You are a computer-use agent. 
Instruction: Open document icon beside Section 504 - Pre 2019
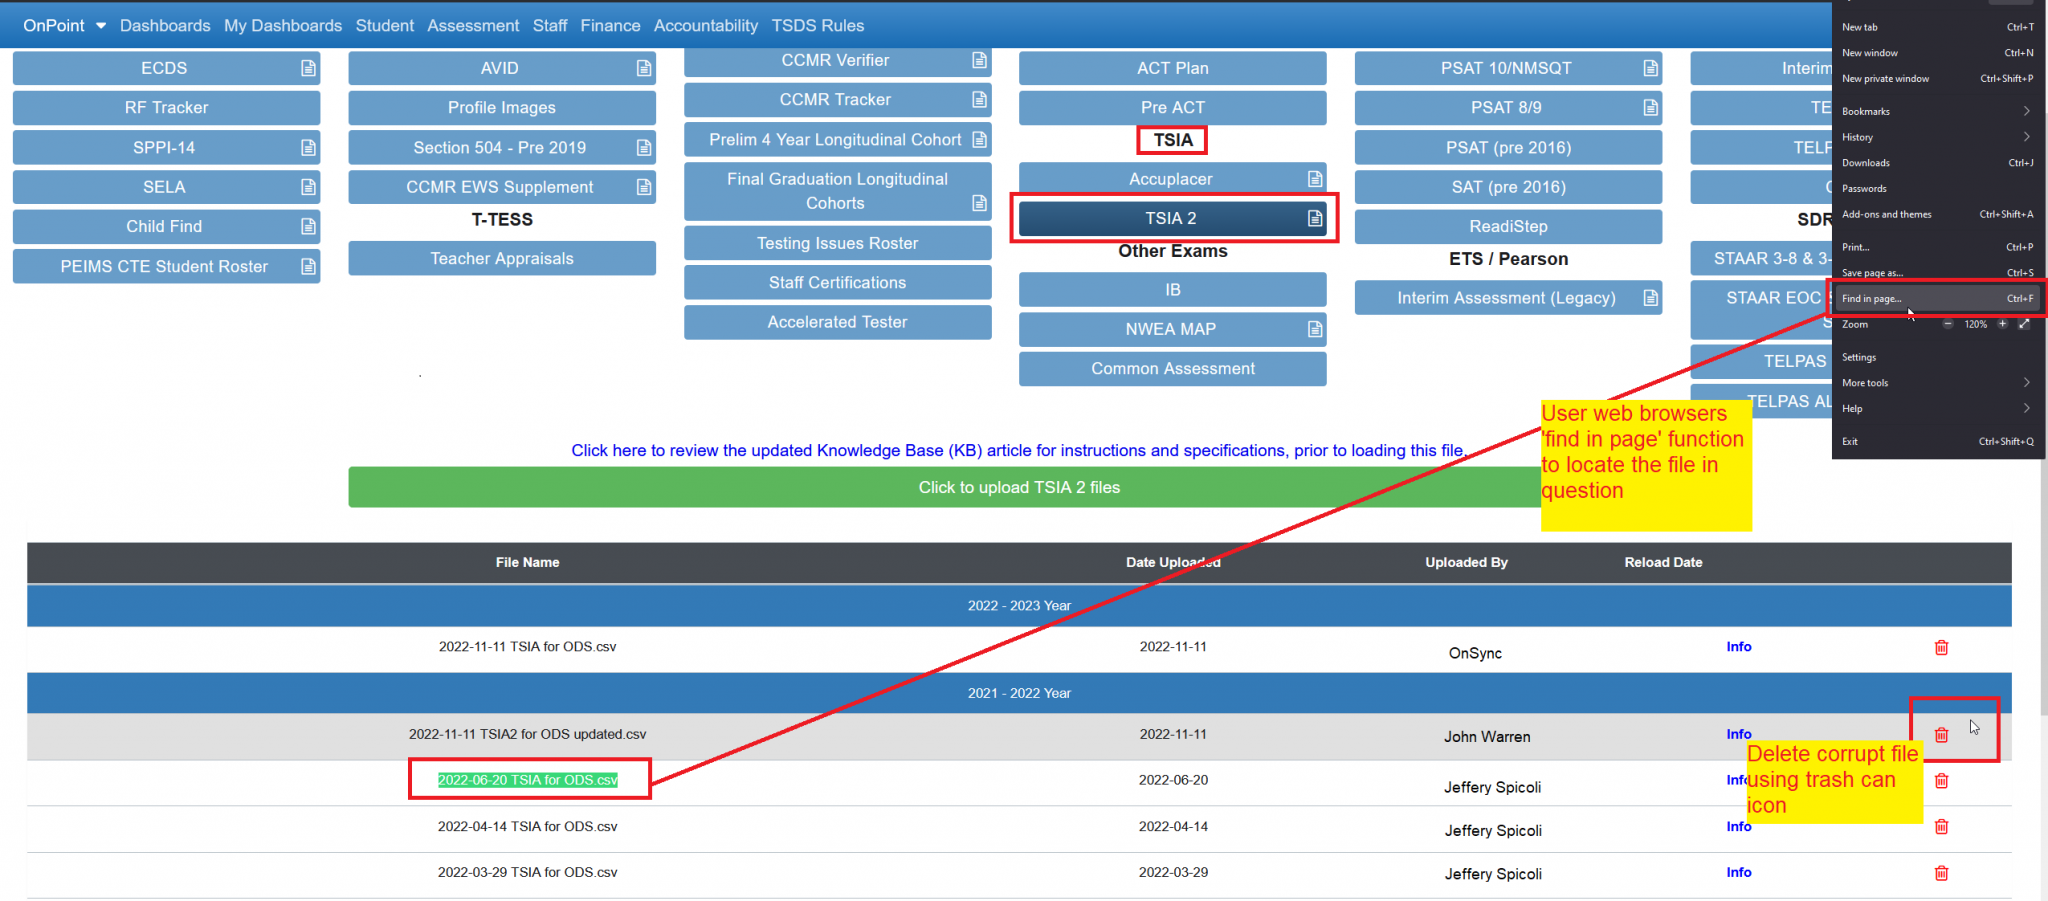pos(641,147)
